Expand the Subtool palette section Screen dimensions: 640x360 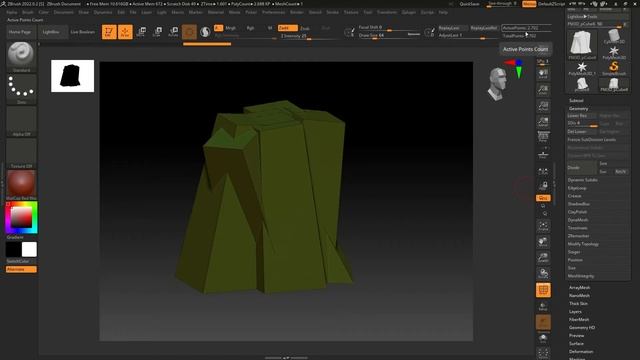[x=576, y=100]
